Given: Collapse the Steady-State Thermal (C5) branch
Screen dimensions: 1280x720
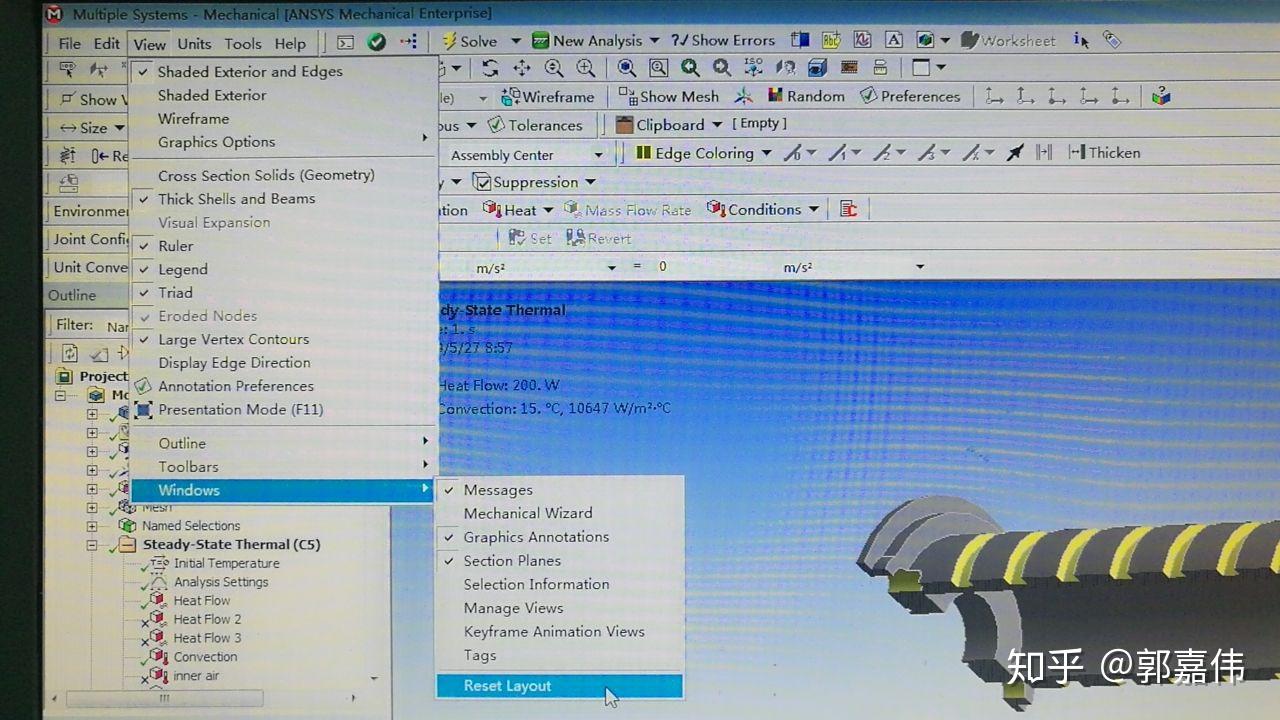Looking at the screenshot, I should pyautogui.click(x=91, y=544).
